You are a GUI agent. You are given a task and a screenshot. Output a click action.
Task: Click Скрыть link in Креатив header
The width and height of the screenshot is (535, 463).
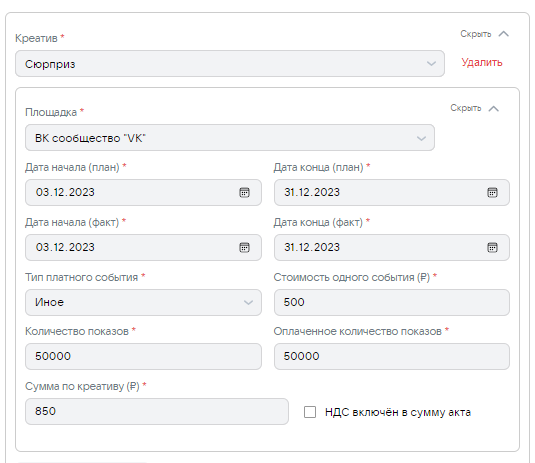pyautogui.click(x=476, y=34)
